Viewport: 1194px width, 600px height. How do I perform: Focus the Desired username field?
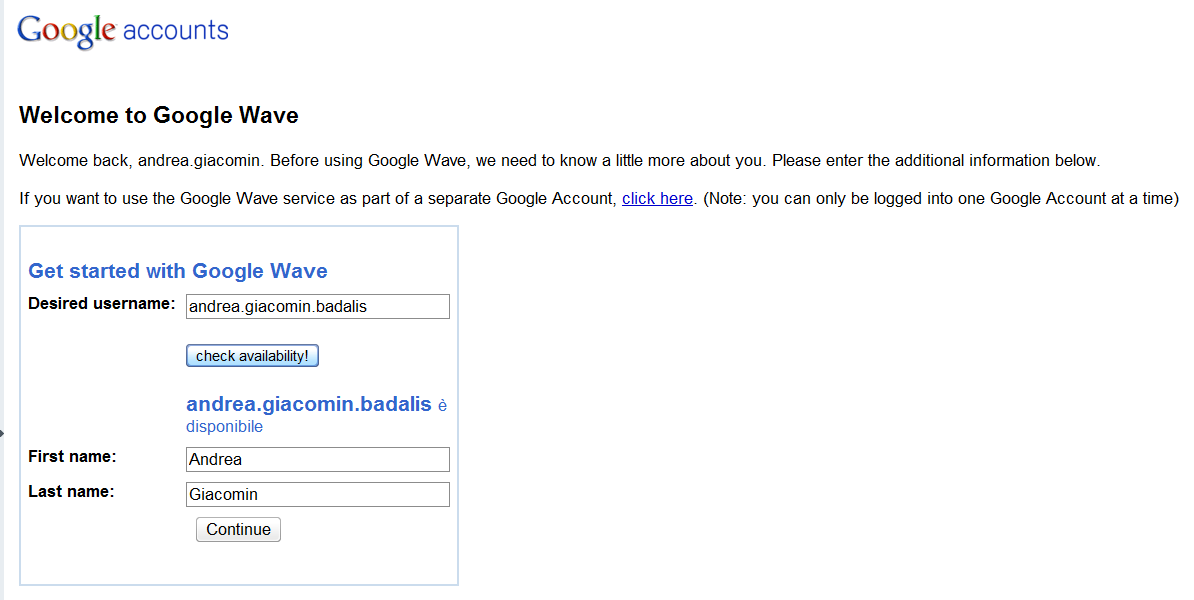(x=318, y=306)
